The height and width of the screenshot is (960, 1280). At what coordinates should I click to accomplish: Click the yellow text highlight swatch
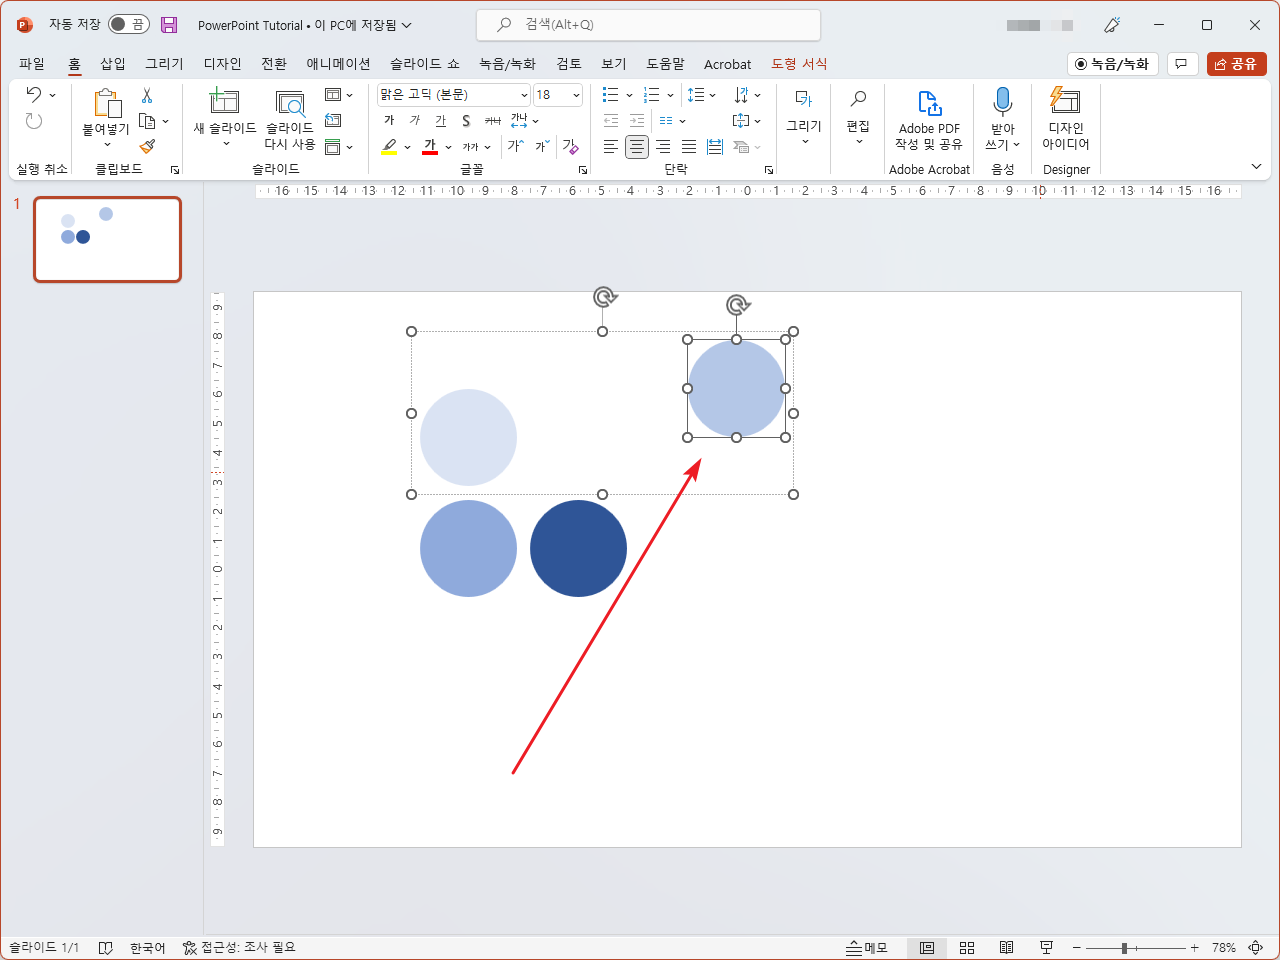pyautogui.click(x=389, y=147)
